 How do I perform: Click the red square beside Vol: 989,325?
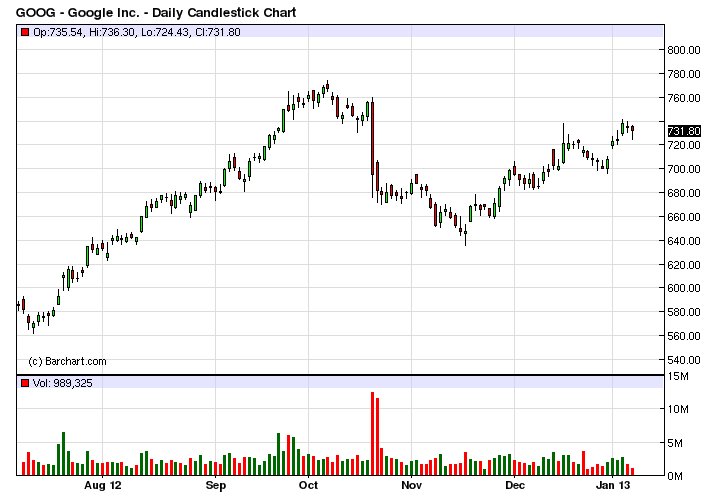click(x=25, y=383)
